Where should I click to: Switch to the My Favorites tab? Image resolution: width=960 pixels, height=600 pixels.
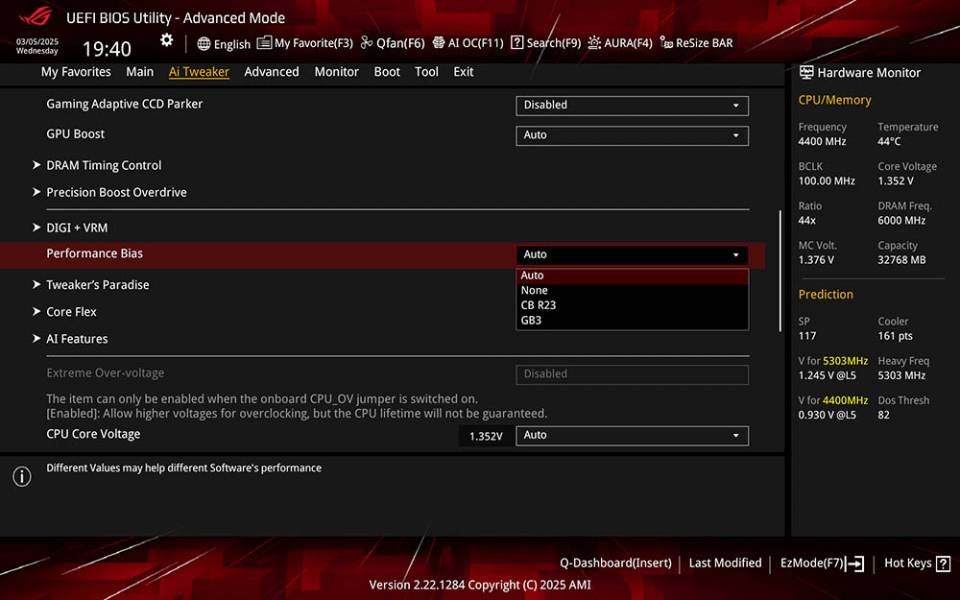[x=76, y=72]
